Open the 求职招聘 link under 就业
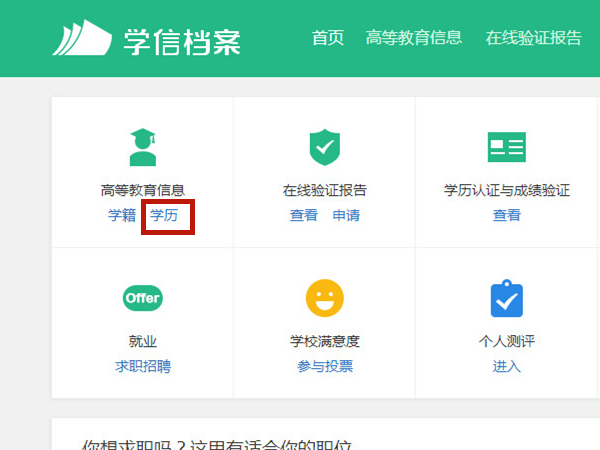 tap(143, 366)
